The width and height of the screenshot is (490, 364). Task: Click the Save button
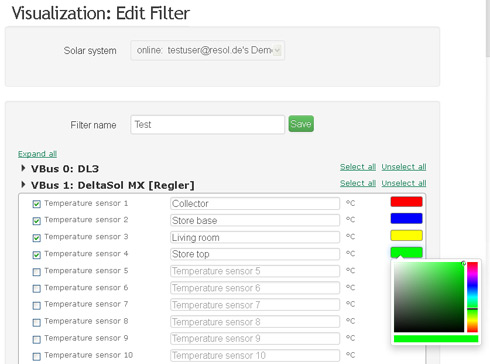point(301,124)
